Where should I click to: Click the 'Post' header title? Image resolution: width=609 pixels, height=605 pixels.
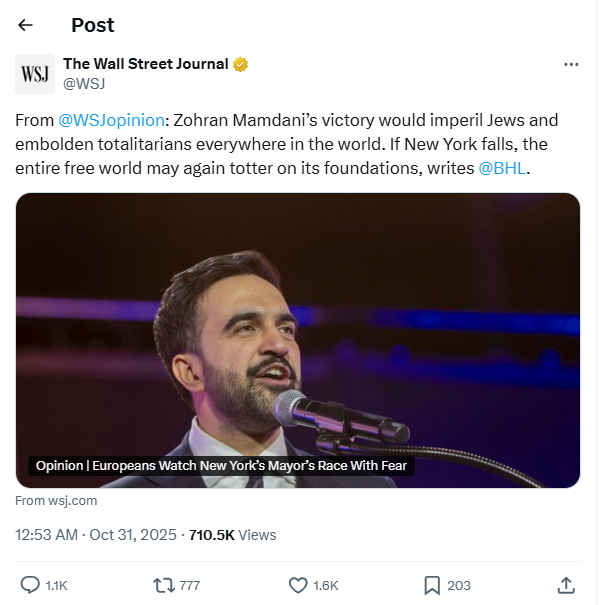click(93, 25)
